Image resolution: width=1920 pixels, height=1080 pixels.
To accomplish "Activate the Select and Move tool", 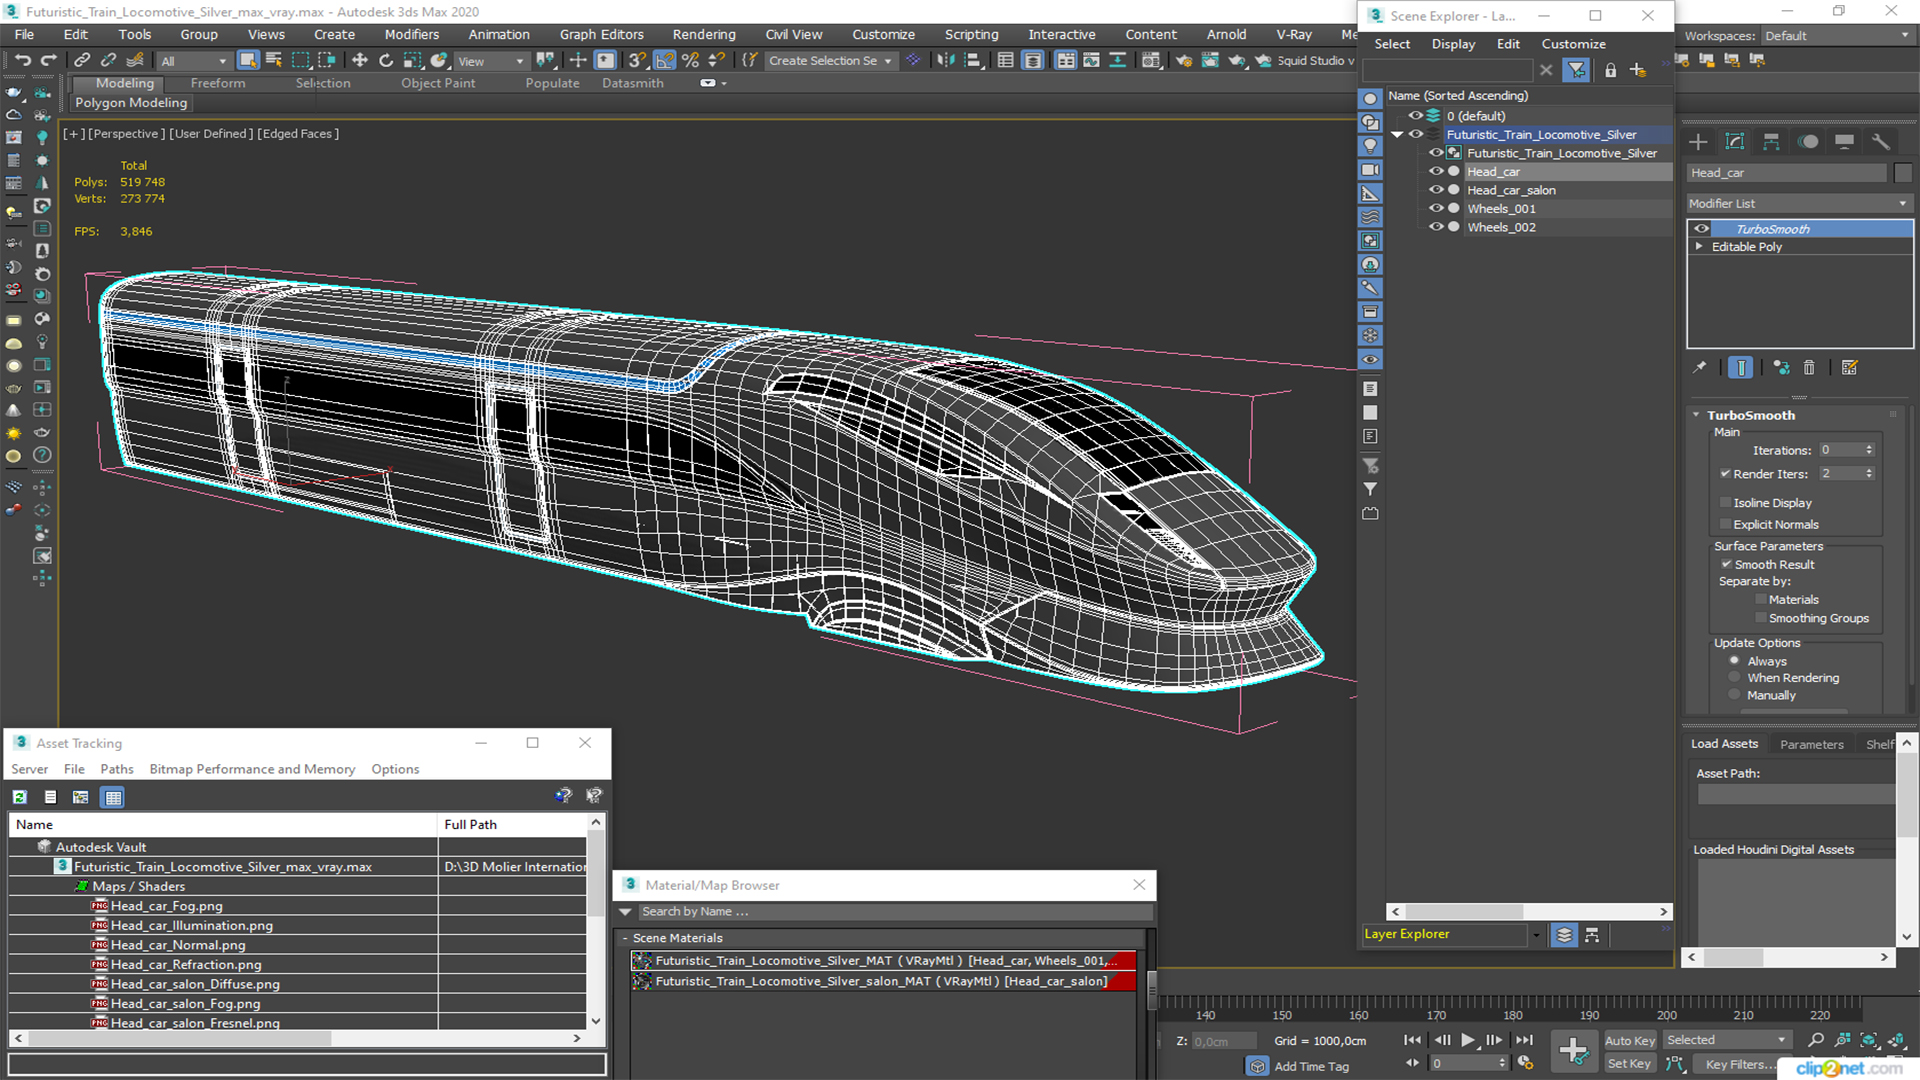I will point(360,61).
